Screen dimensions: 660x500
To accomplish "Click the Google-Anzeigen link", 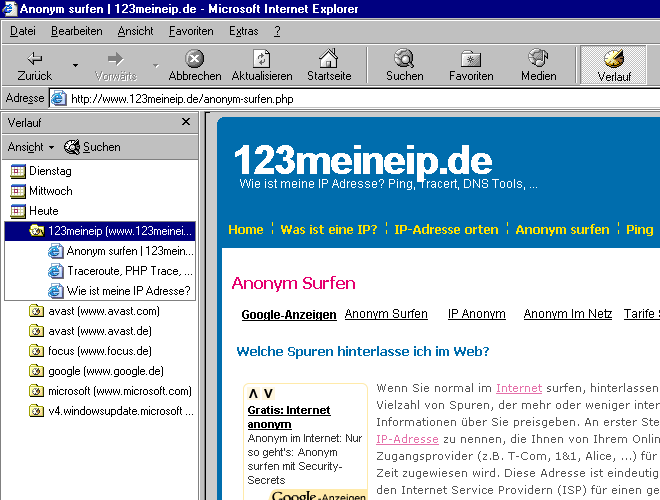I will pyautogui.click(x=289, y=315).
